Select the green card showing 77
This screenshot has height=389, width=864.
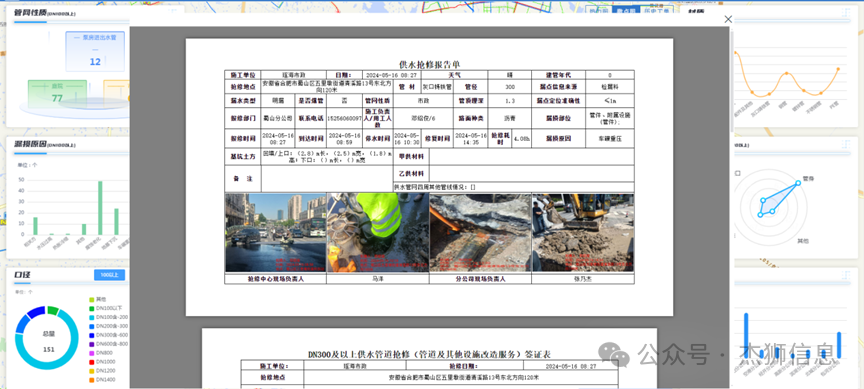pyautogui.click(x=57, y=94)
